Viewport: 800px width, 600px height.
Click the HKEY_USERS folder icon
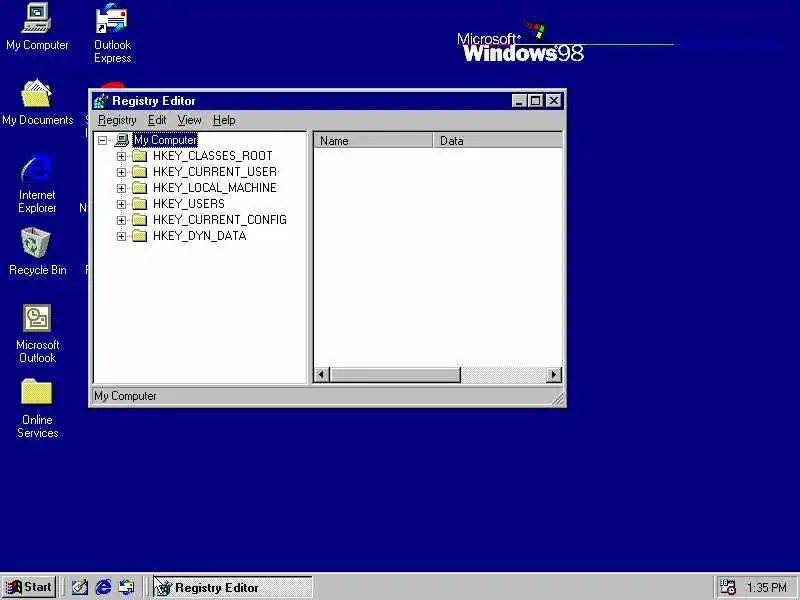(140, 204)
